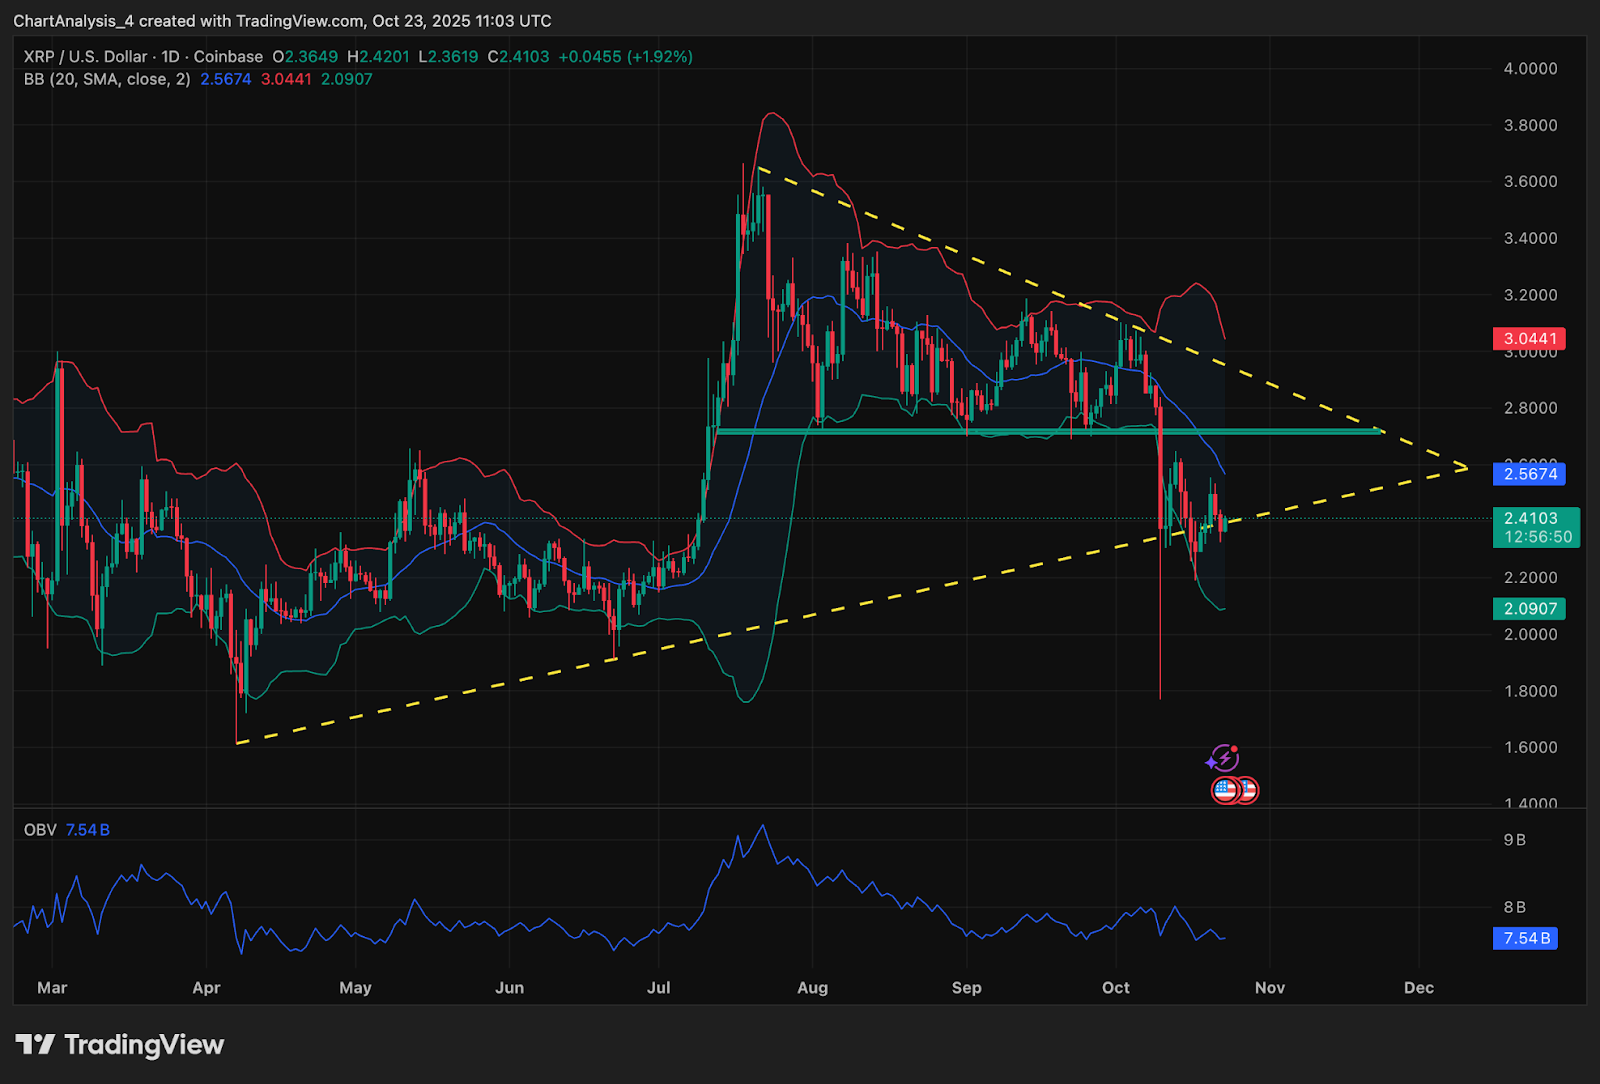Click the OBV indicator legend label
This screenshot has width=1600, height=1084.
click(40, 830)
